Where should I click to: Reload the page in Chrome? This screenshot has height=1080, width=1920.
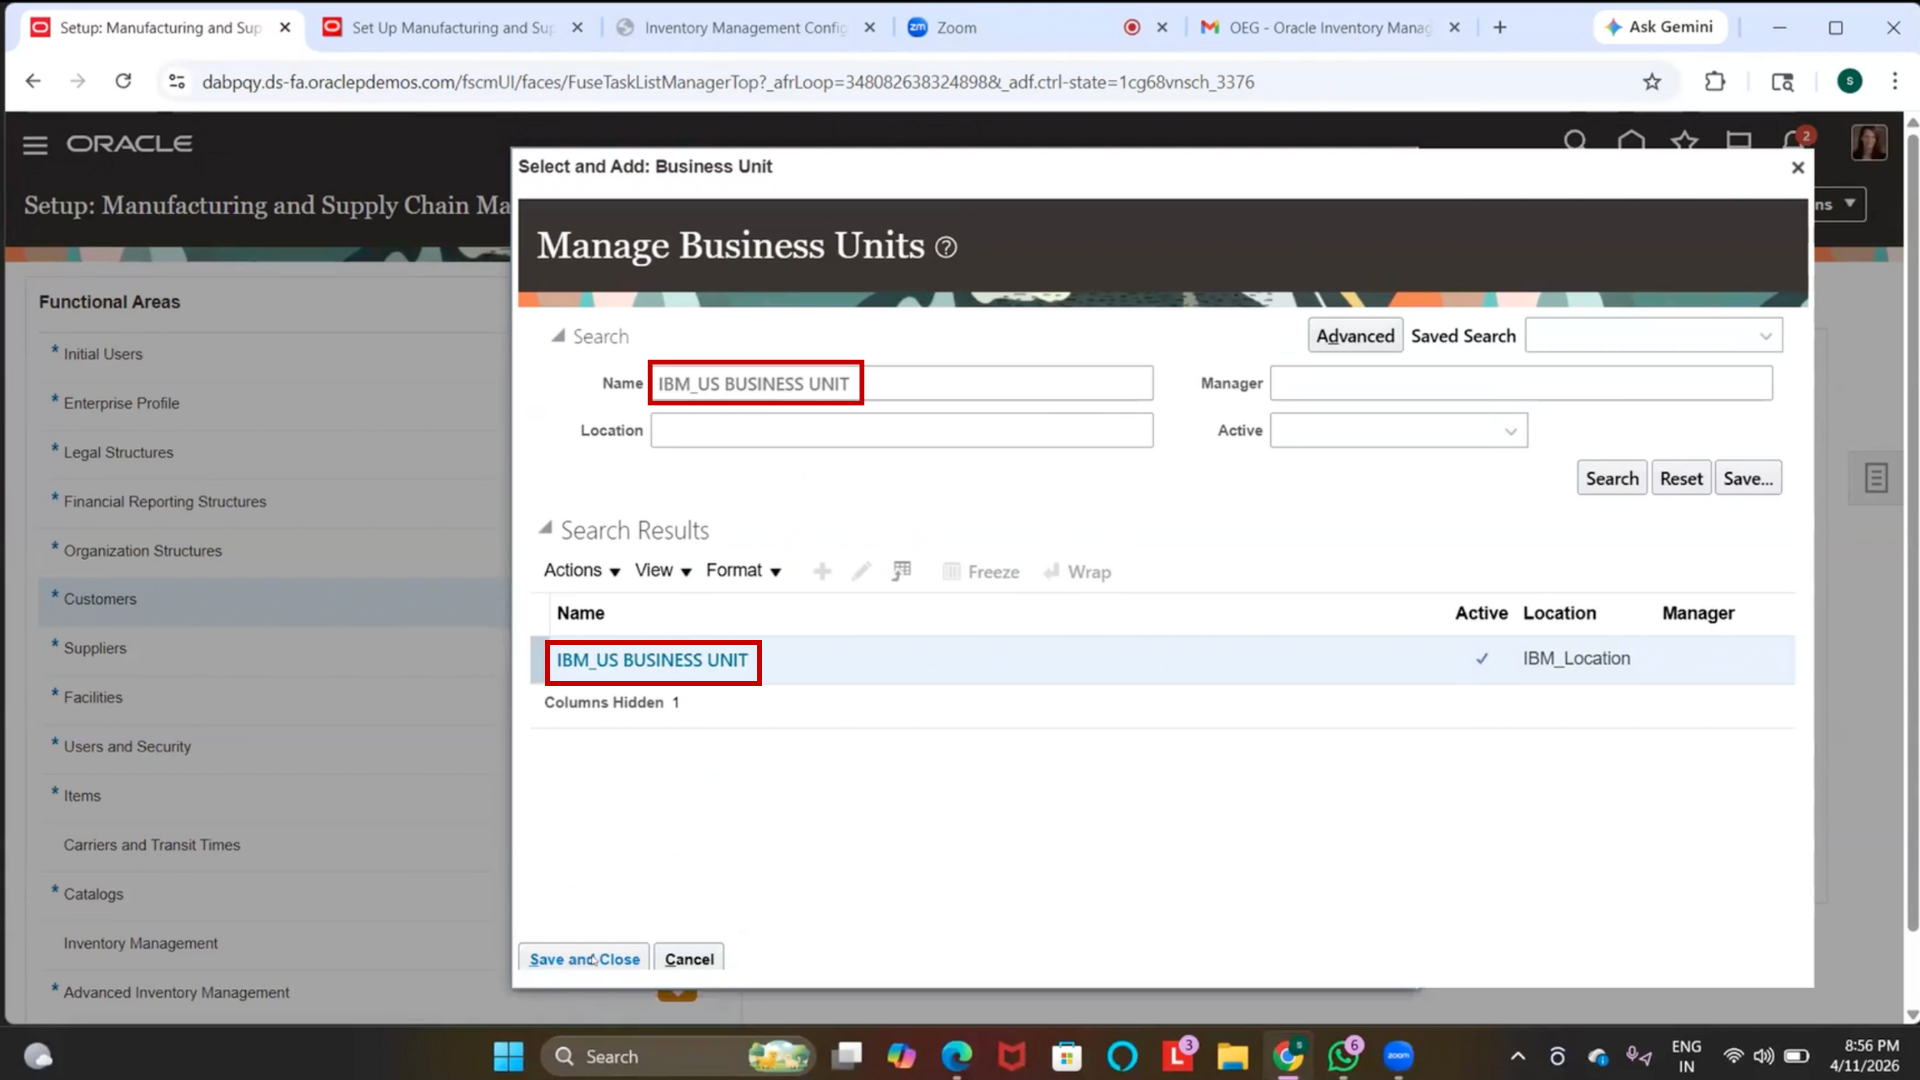coord(123,81)
